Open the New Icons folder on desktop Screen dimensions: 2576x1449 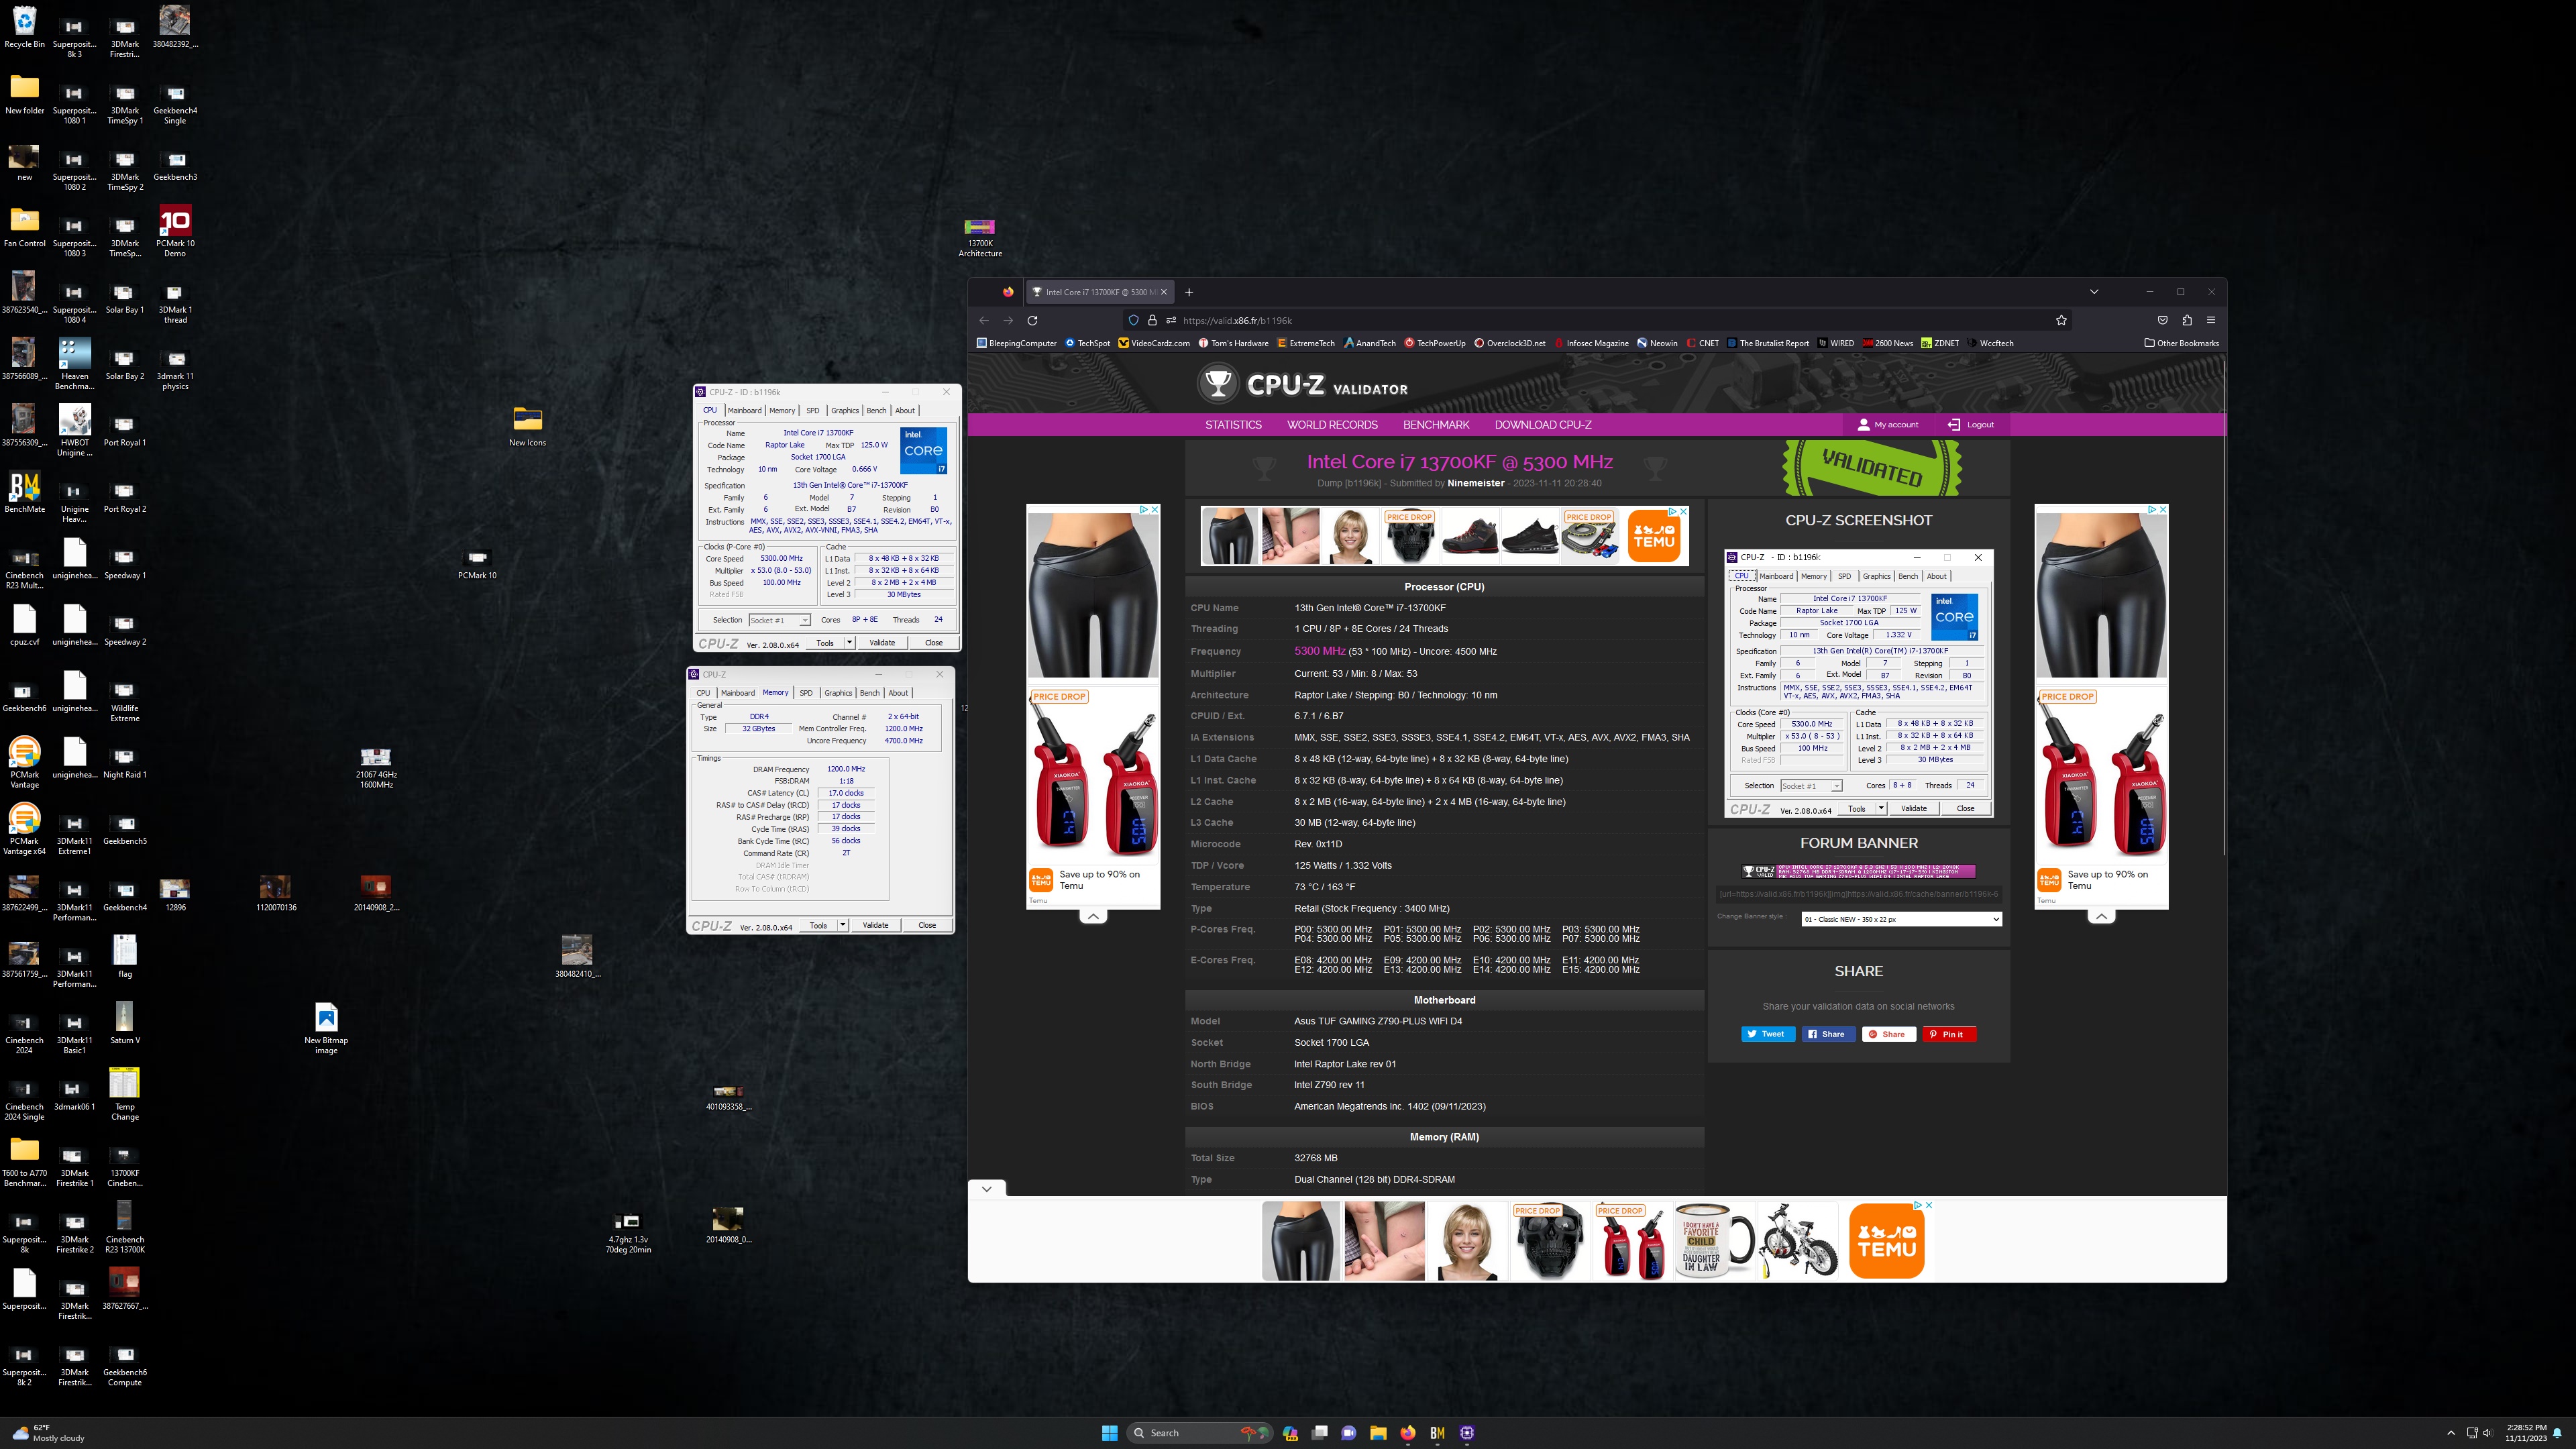527,426
